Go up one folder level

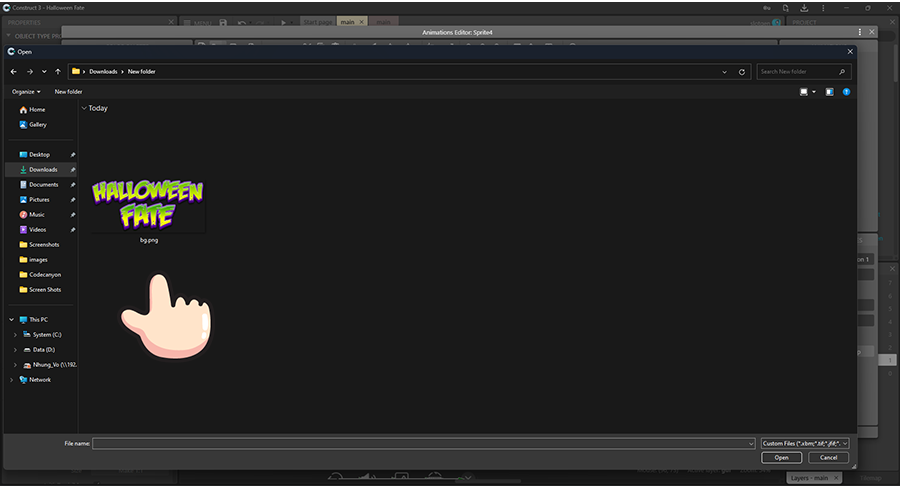click(58, 72)
